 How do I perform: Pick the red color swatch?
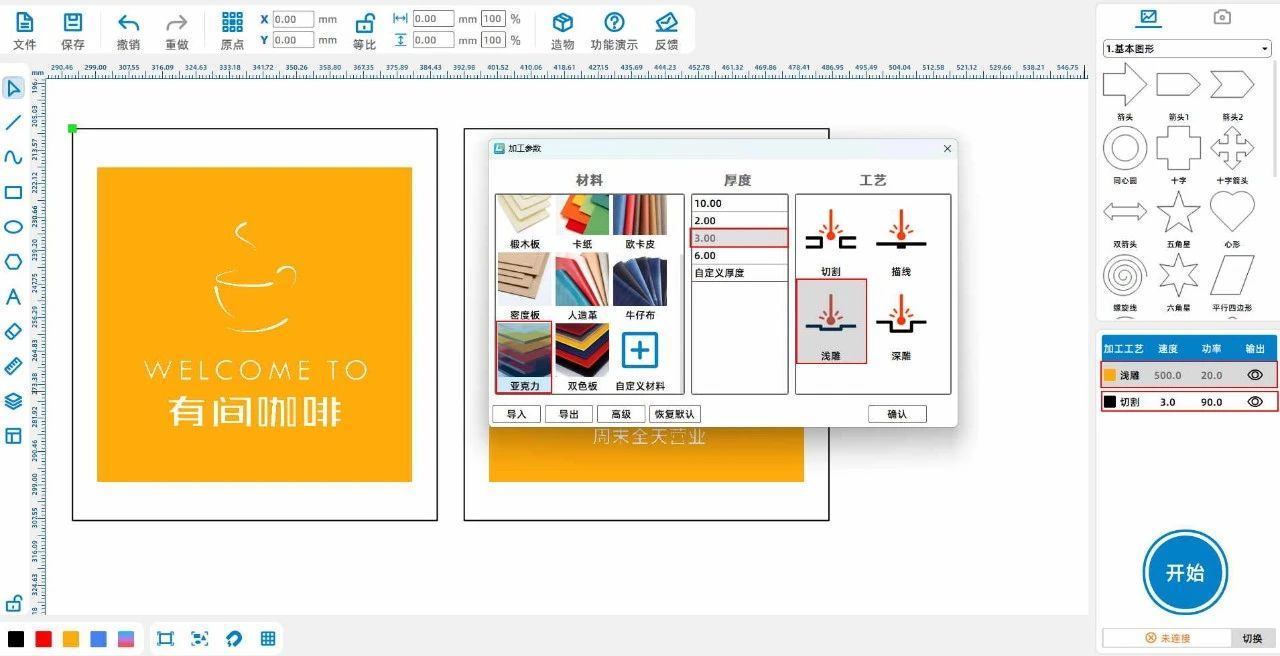pyautogui.click(x=43, y=639)
